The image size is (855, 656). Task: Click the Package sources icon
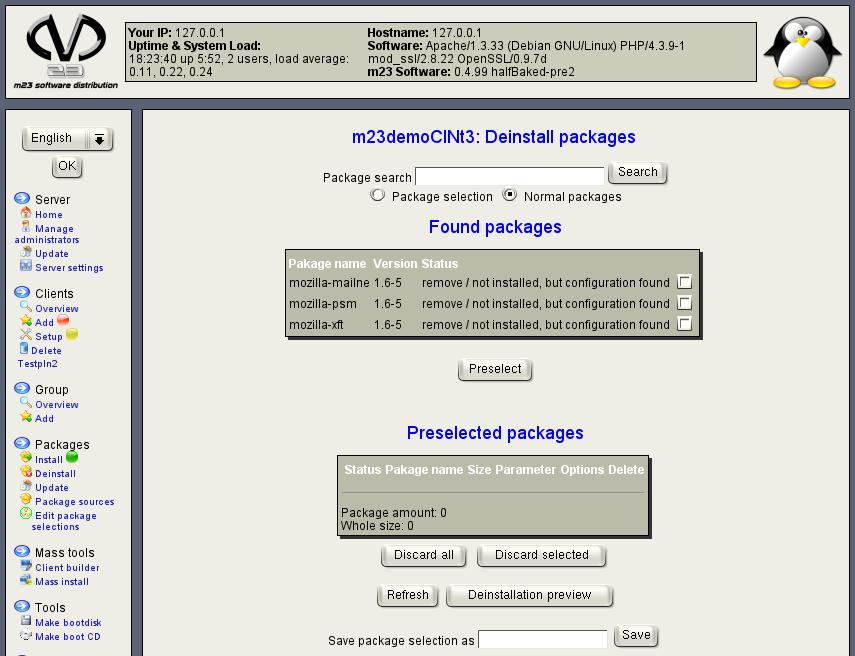[x=26, y=500]
